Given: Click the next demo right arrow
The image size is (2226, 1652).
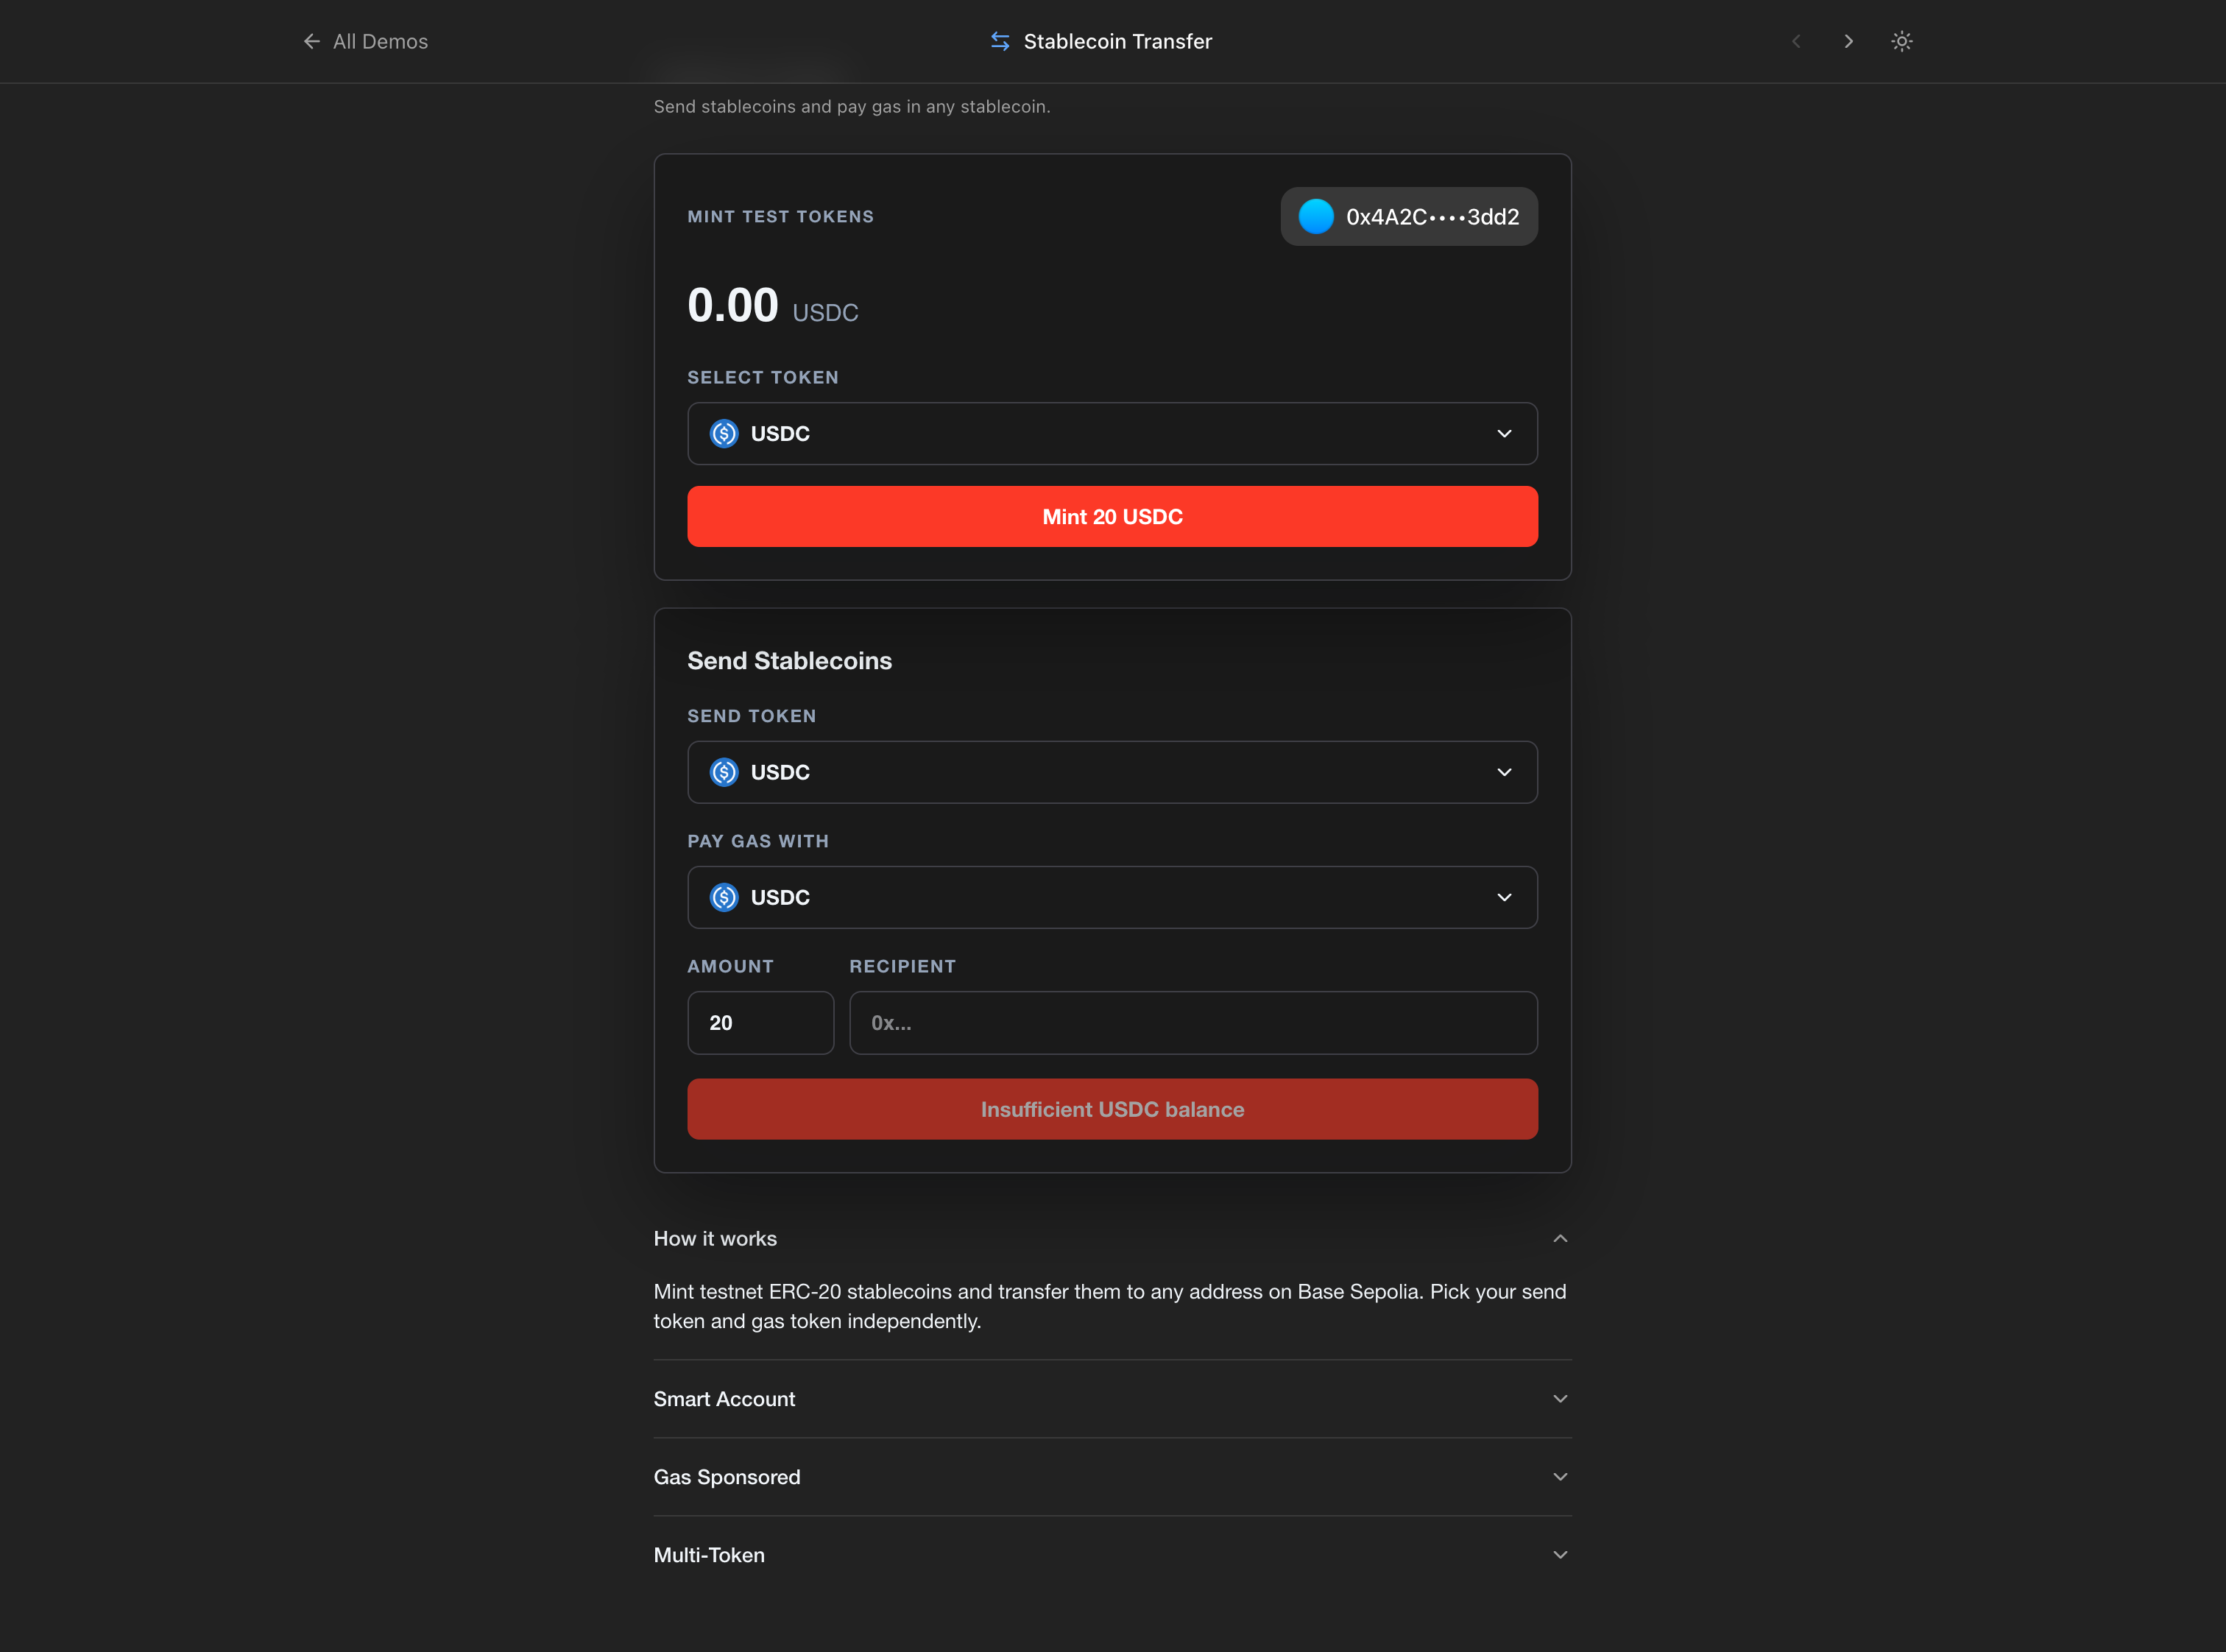Looking at the screenshot, I should 1848,41.
